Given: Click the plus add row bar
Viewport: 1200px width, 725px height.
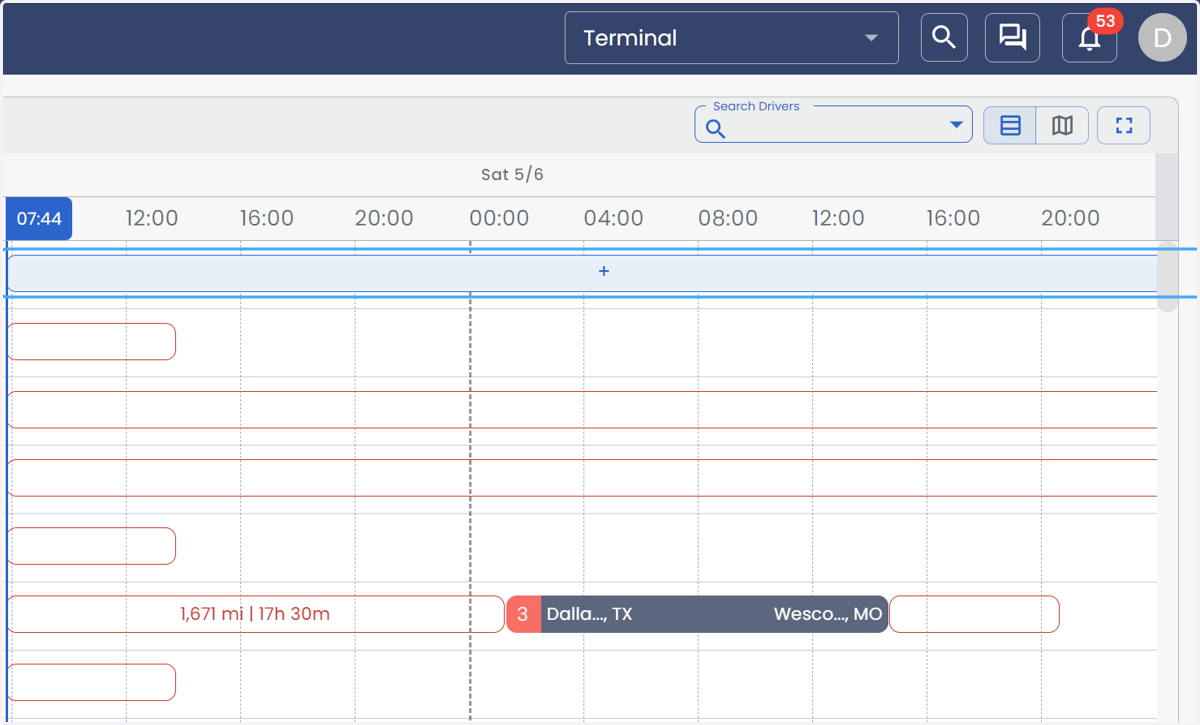Looking at the screenshot, I should coord(582,272).
